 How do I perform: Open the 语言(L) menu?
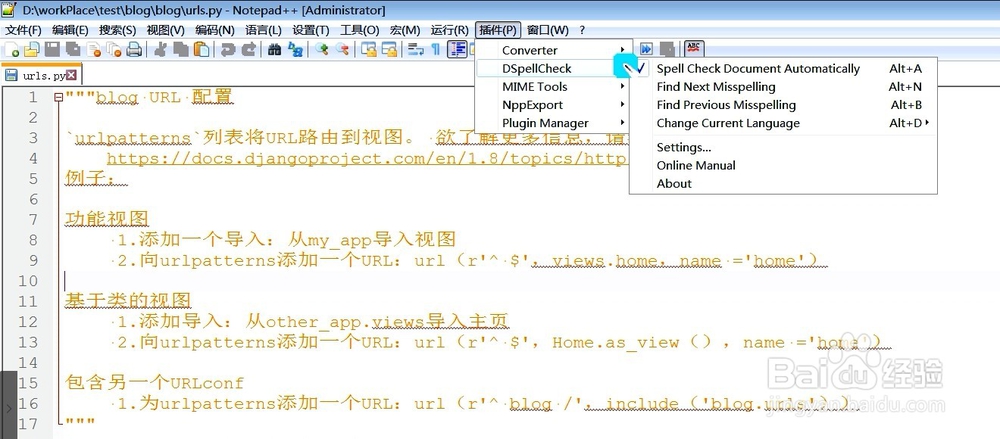[263, 30]
